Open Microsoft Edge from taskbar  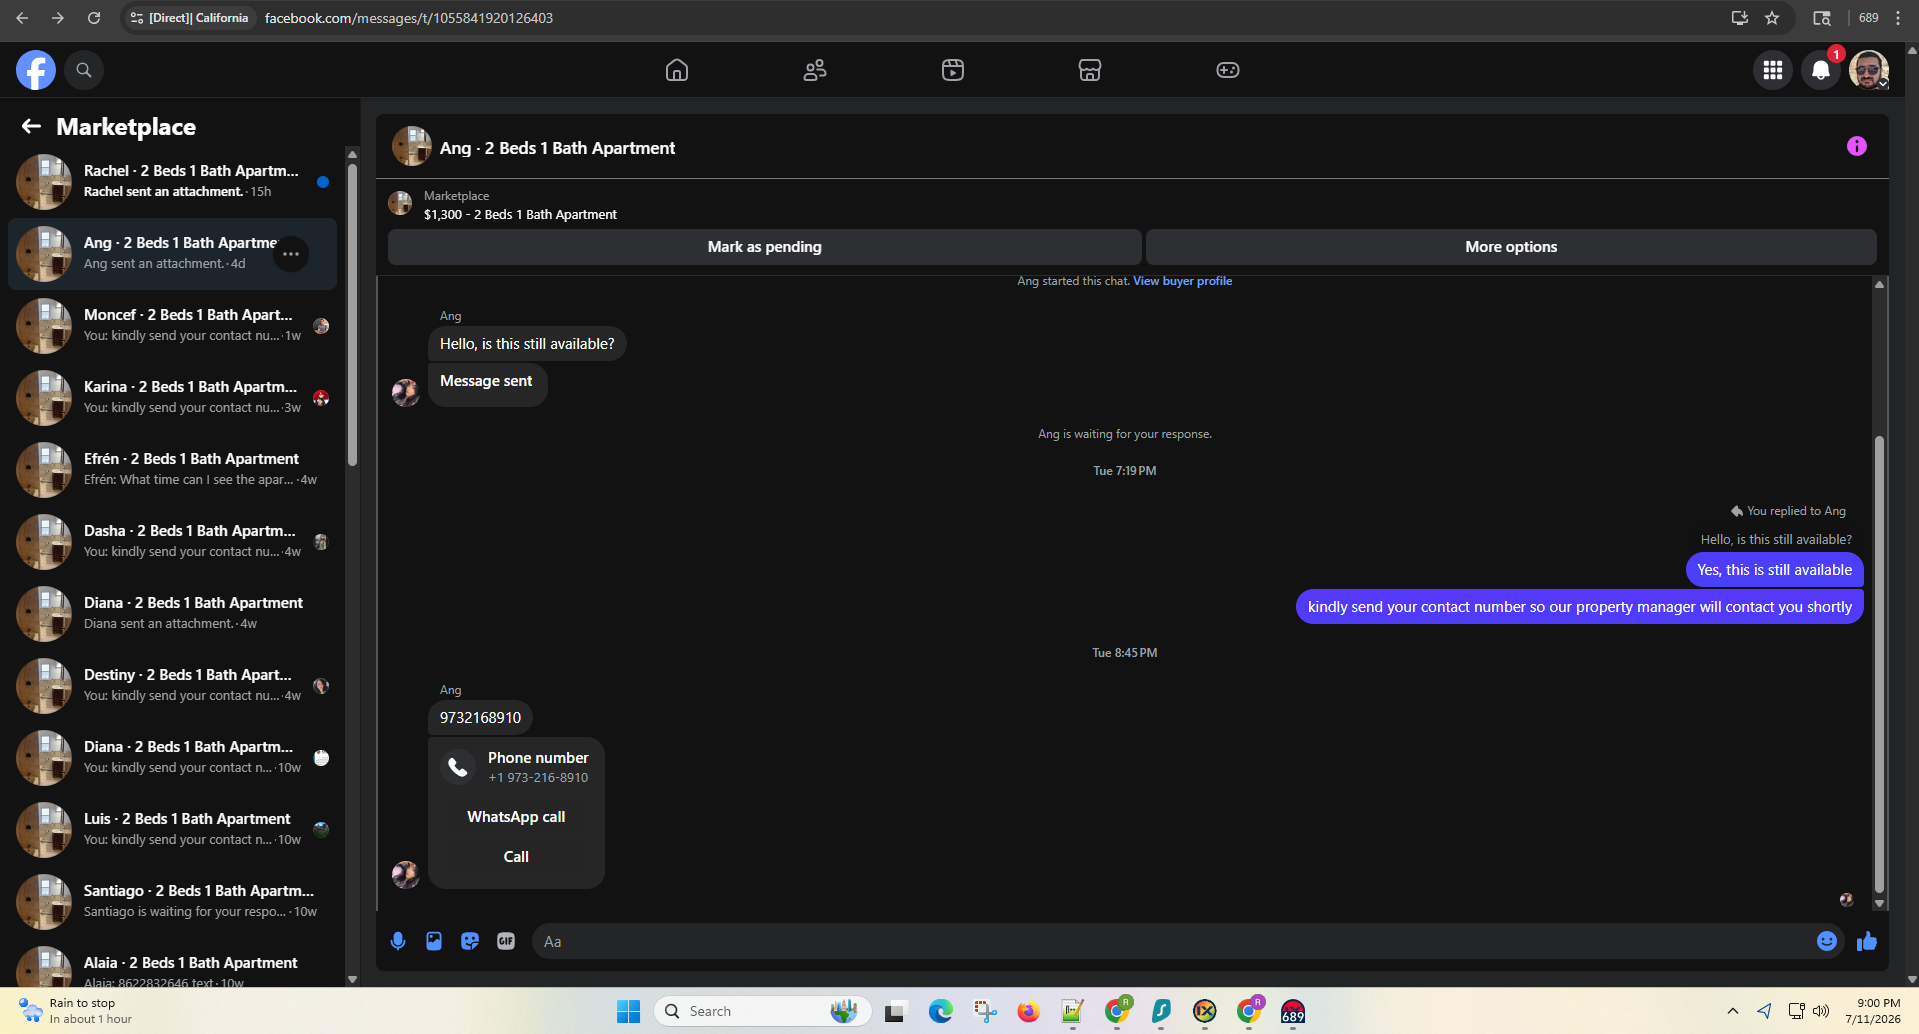click(940, 1012)
